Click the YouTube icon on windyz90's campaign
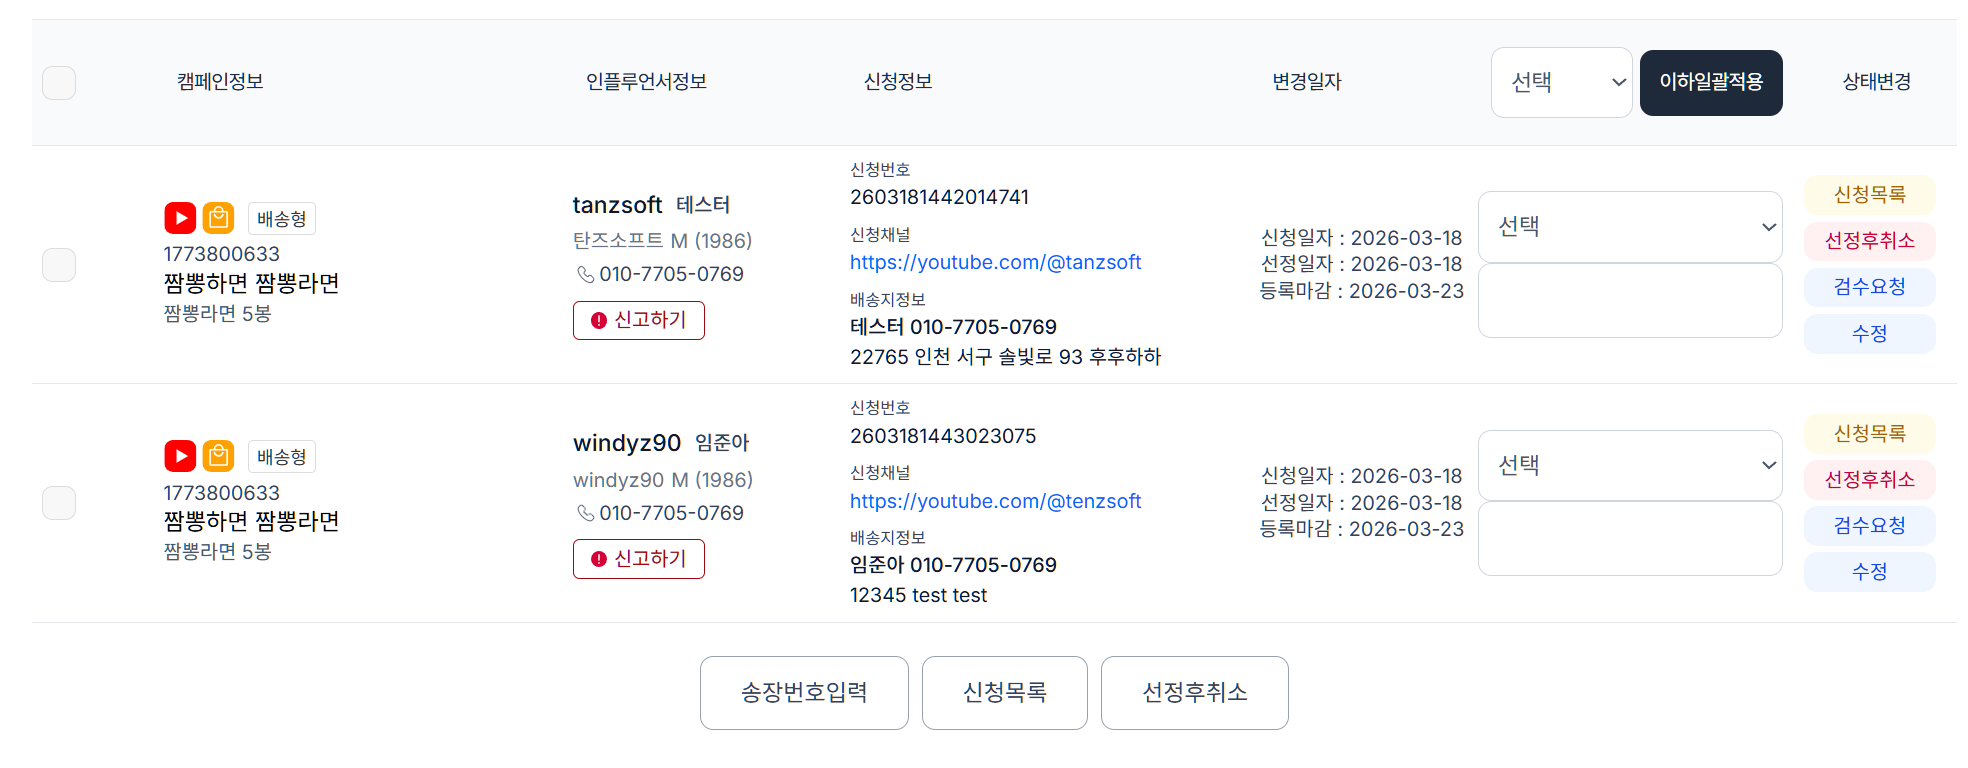This screenshot has width=1968, height=768. (180, 455)
